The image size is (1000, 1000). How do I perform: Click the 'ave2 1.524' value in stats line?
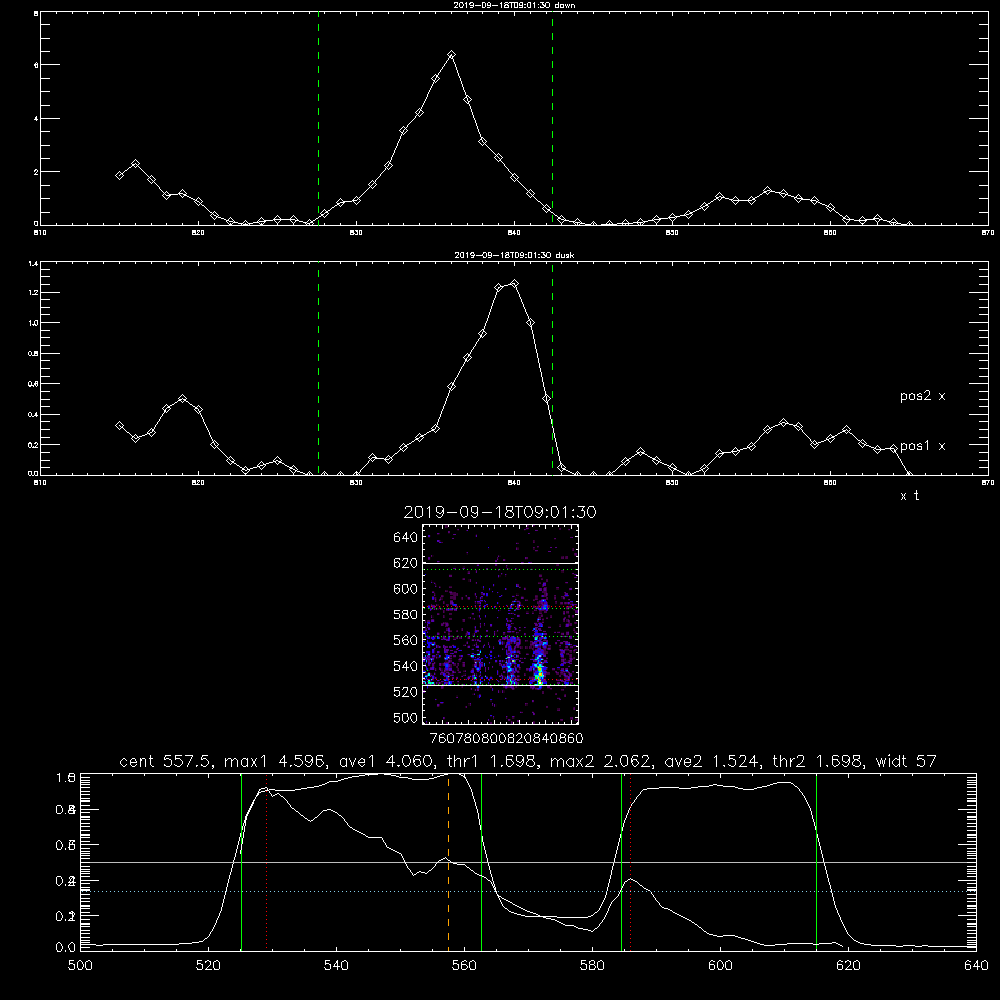pos(713,761)
